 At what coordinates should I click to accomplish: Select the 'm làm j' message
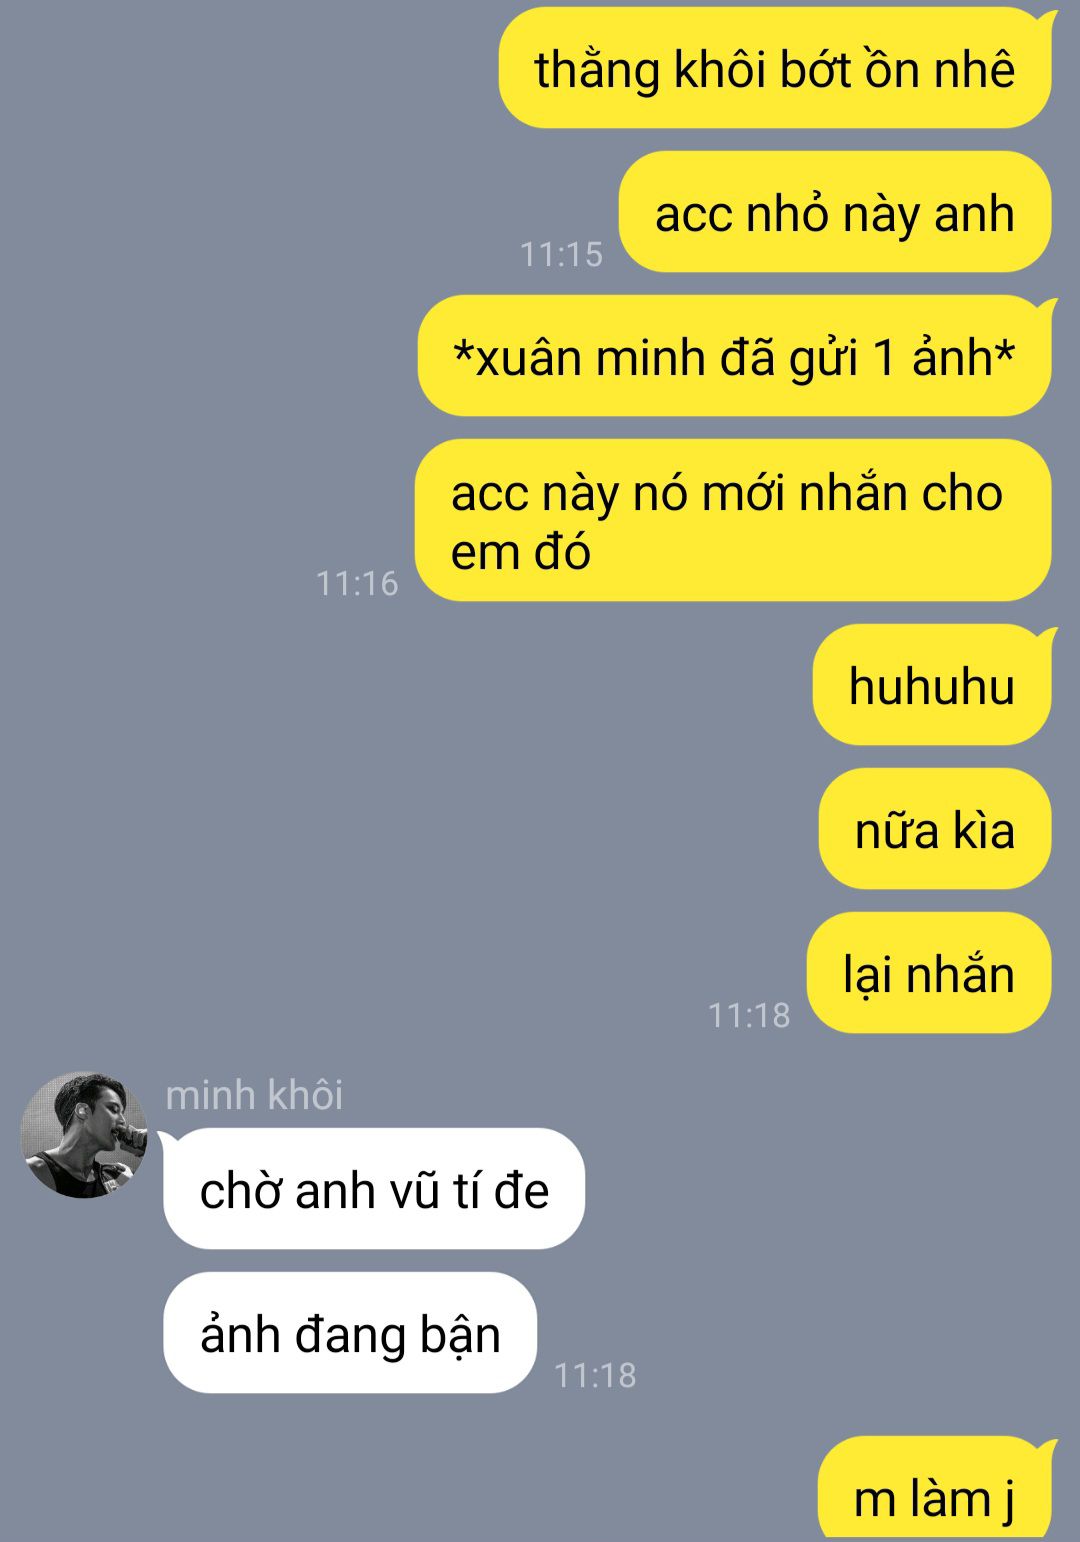pyautogui.click(x=936, y=1490)
